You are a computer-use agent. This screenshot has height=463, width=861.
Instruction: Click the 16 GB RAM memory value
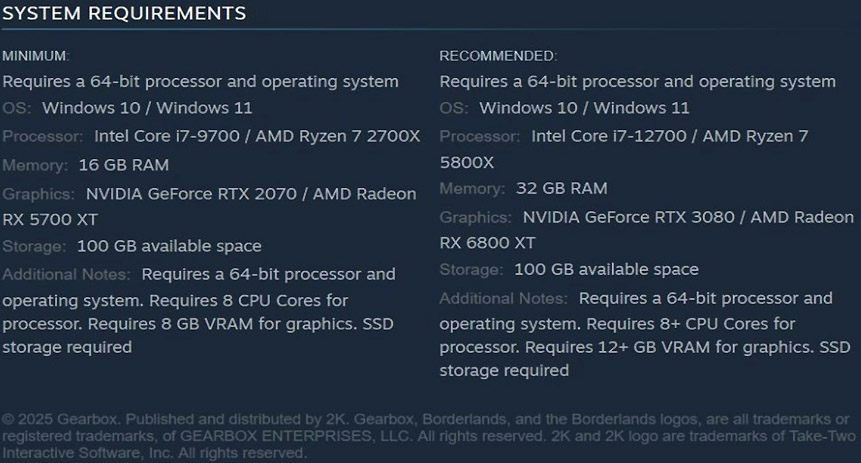122,164
